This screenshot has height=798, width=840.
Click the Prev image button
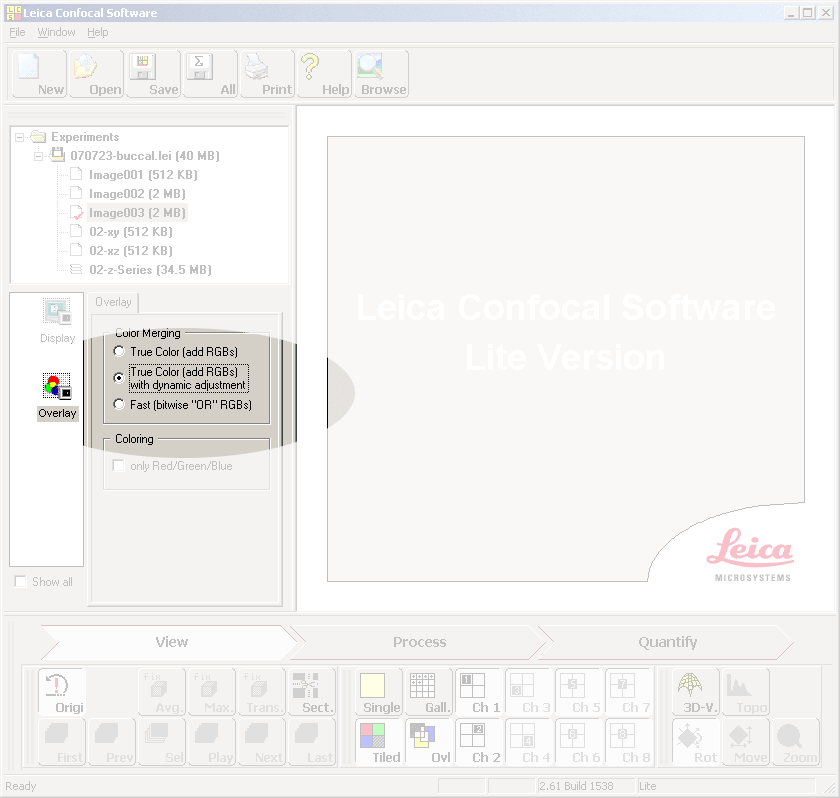coord(112,742)
